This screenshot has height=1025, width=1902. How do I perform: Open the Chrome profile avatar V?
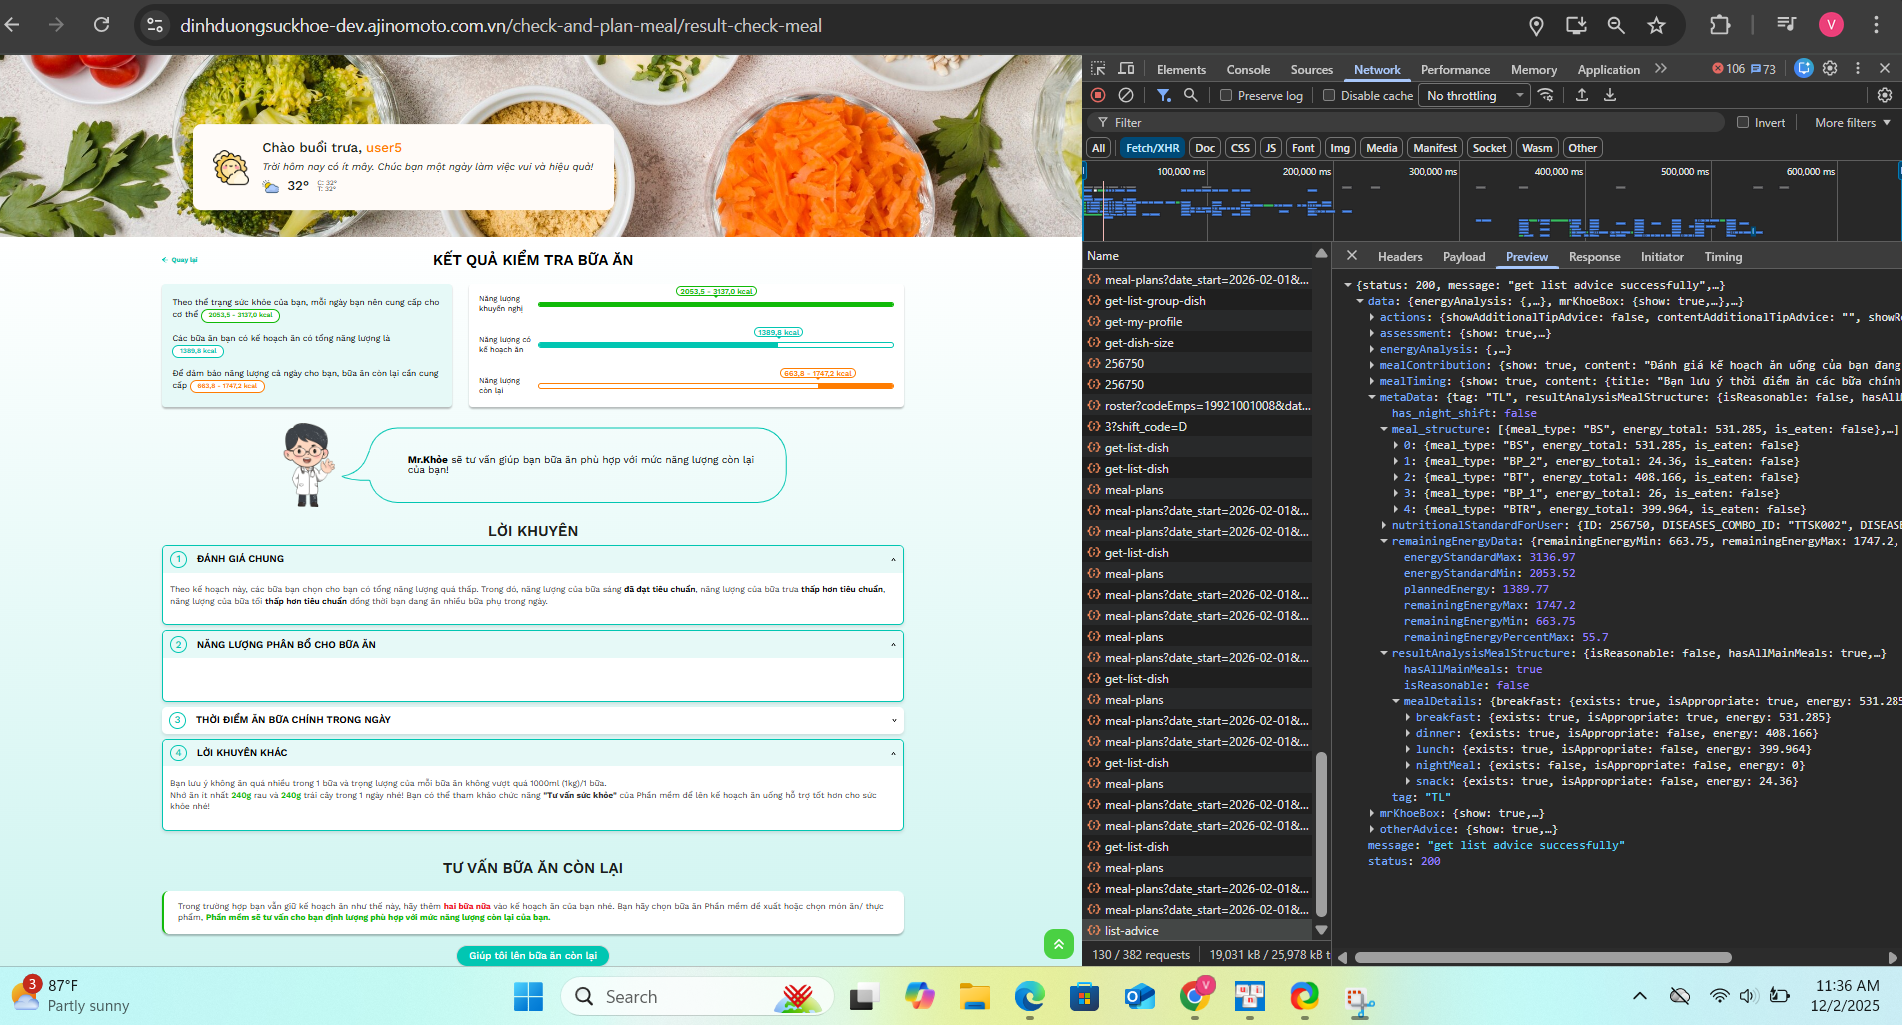(x=1831, y=25)
